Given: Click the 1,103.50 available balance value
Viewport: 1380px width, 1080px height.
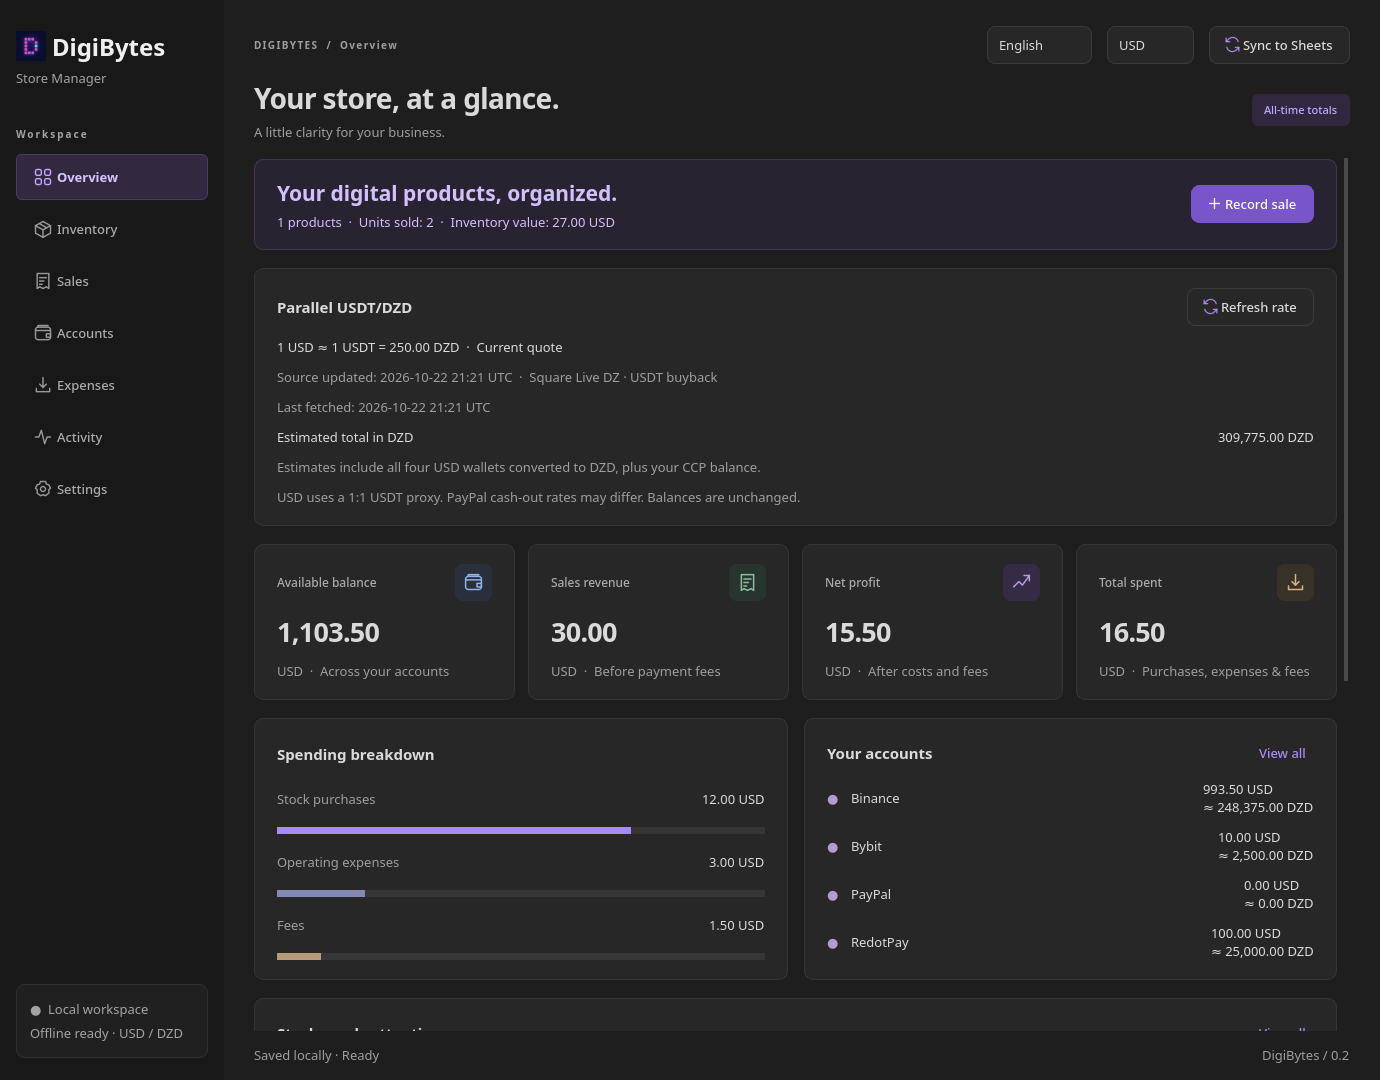Looking at the screenshot, I should [328, 632].
